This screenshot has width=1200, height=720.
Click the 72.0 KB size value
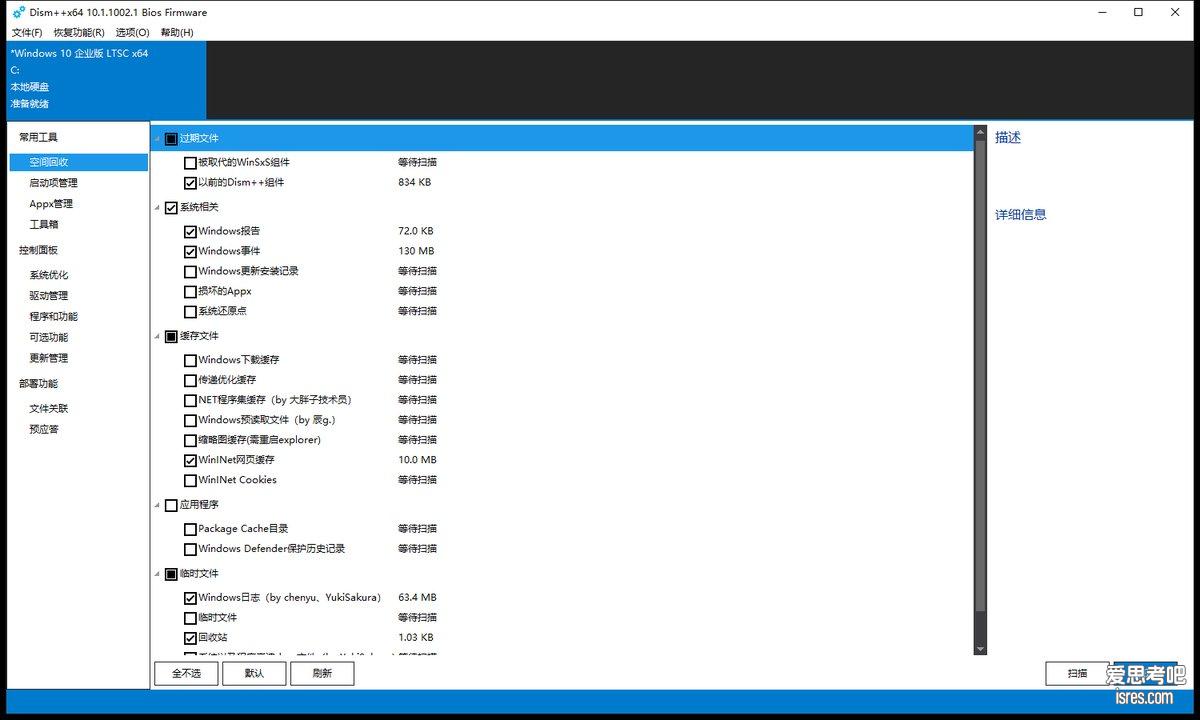pos(416,232)
